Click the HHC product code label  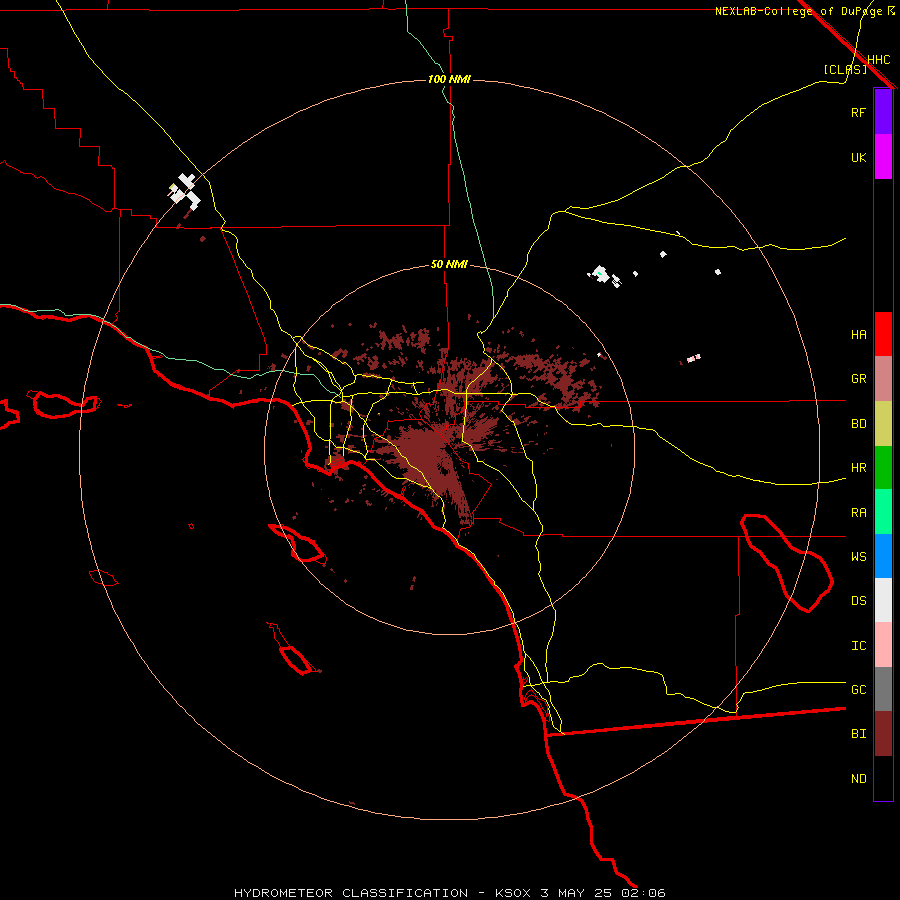878,60
